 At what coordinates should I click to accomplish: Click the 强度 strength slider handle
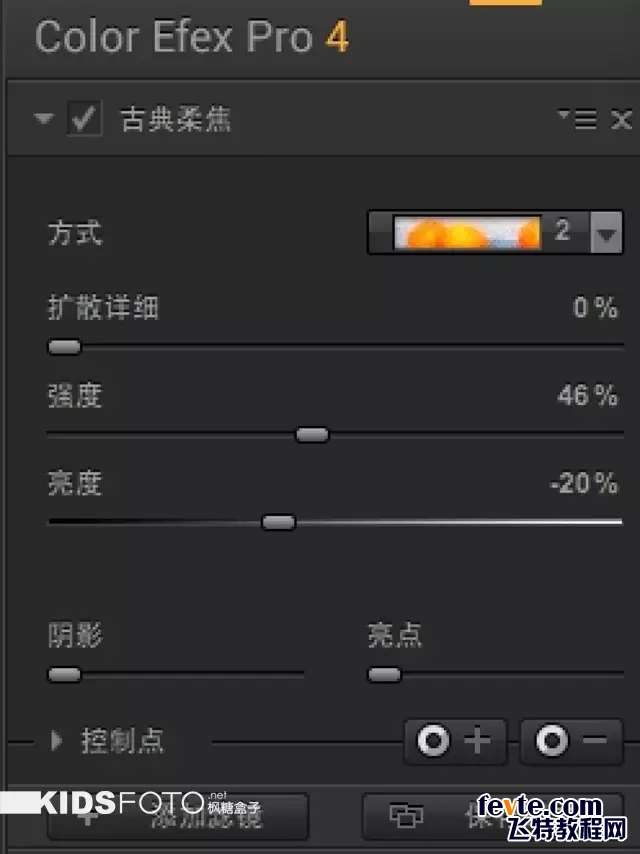click(x=312, y=435)
